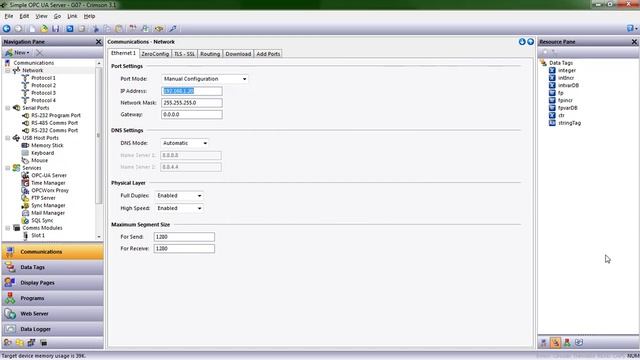Select Time Manager in Services
The width and height of the screenshot is (640, 360).
tap(48, 183)
